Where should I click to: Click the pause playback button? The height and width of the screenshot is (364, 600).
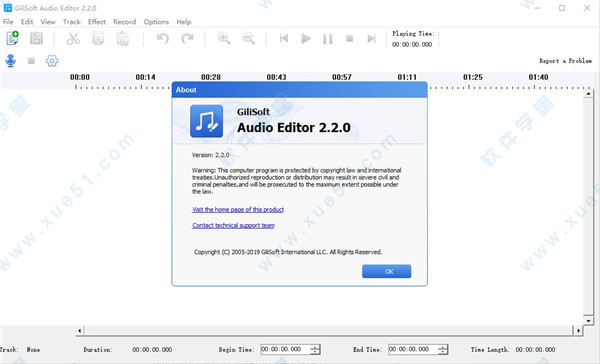[328, 38]
